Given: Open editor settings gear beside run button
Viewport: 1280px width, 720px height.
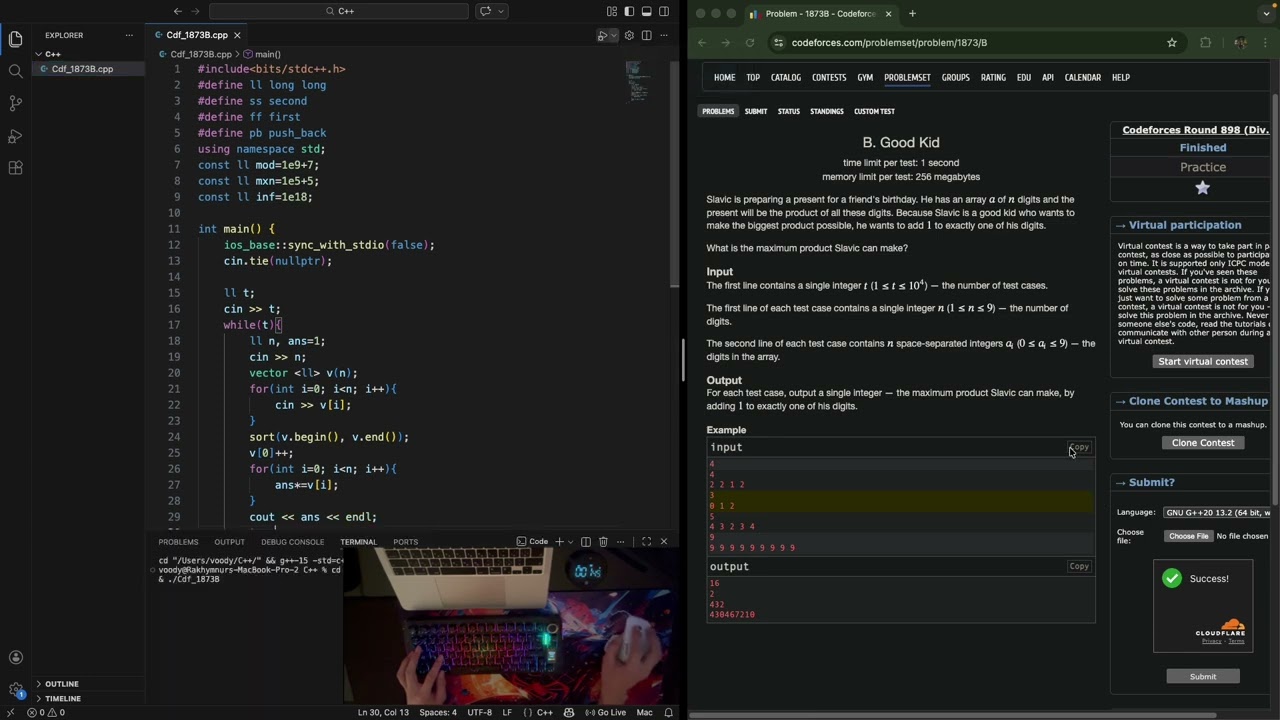Looking at the screenshot, I should click(629, 35).
